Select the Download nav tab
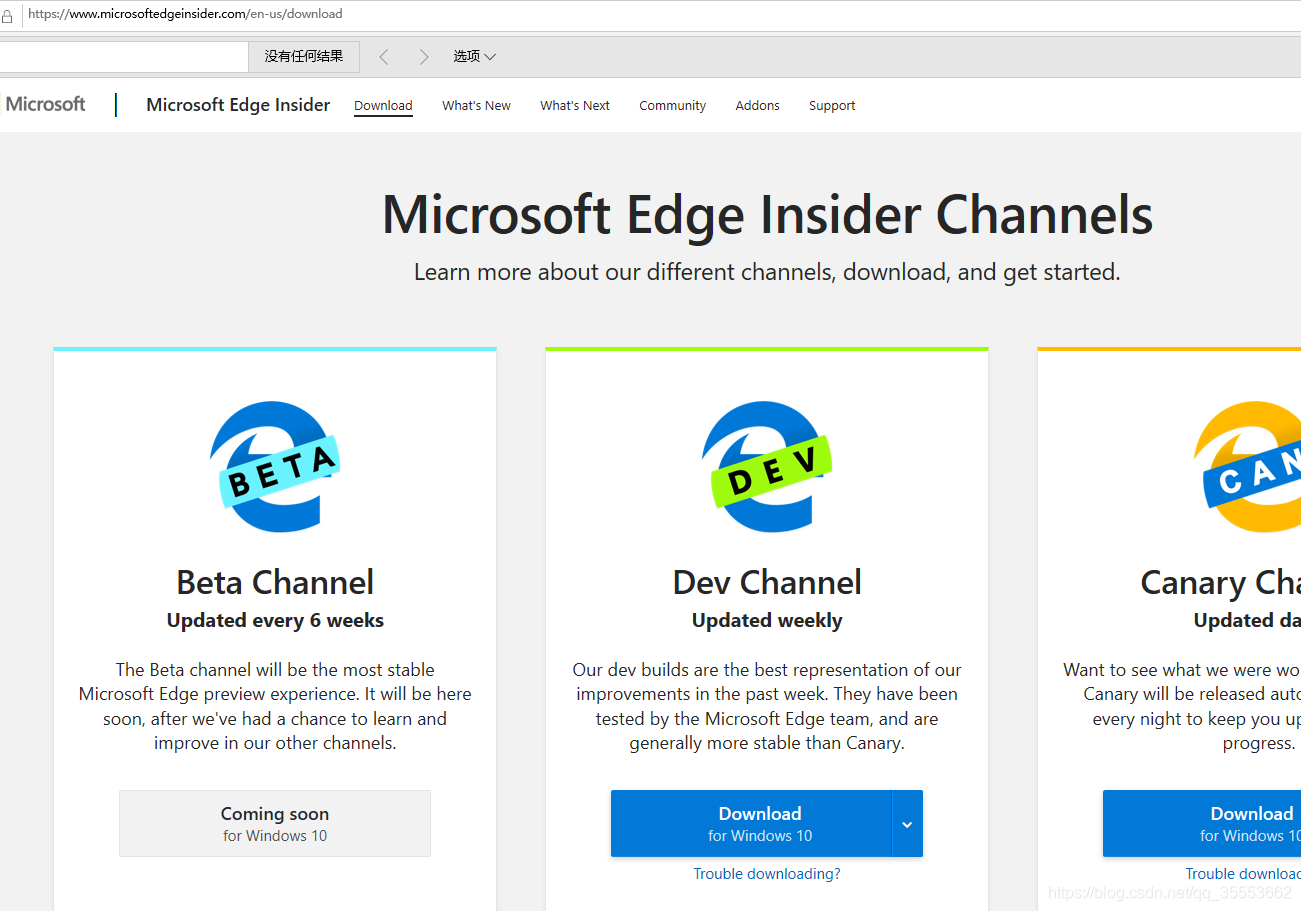This screenshot has width=1301, height=911. pos(383,106)
